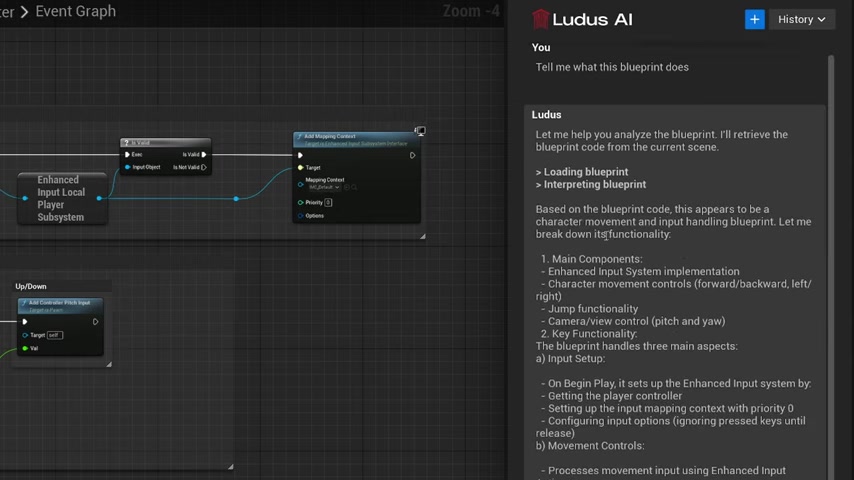Select the Enhanced Input Local Player Subsystem node

[x=62, y=198]
